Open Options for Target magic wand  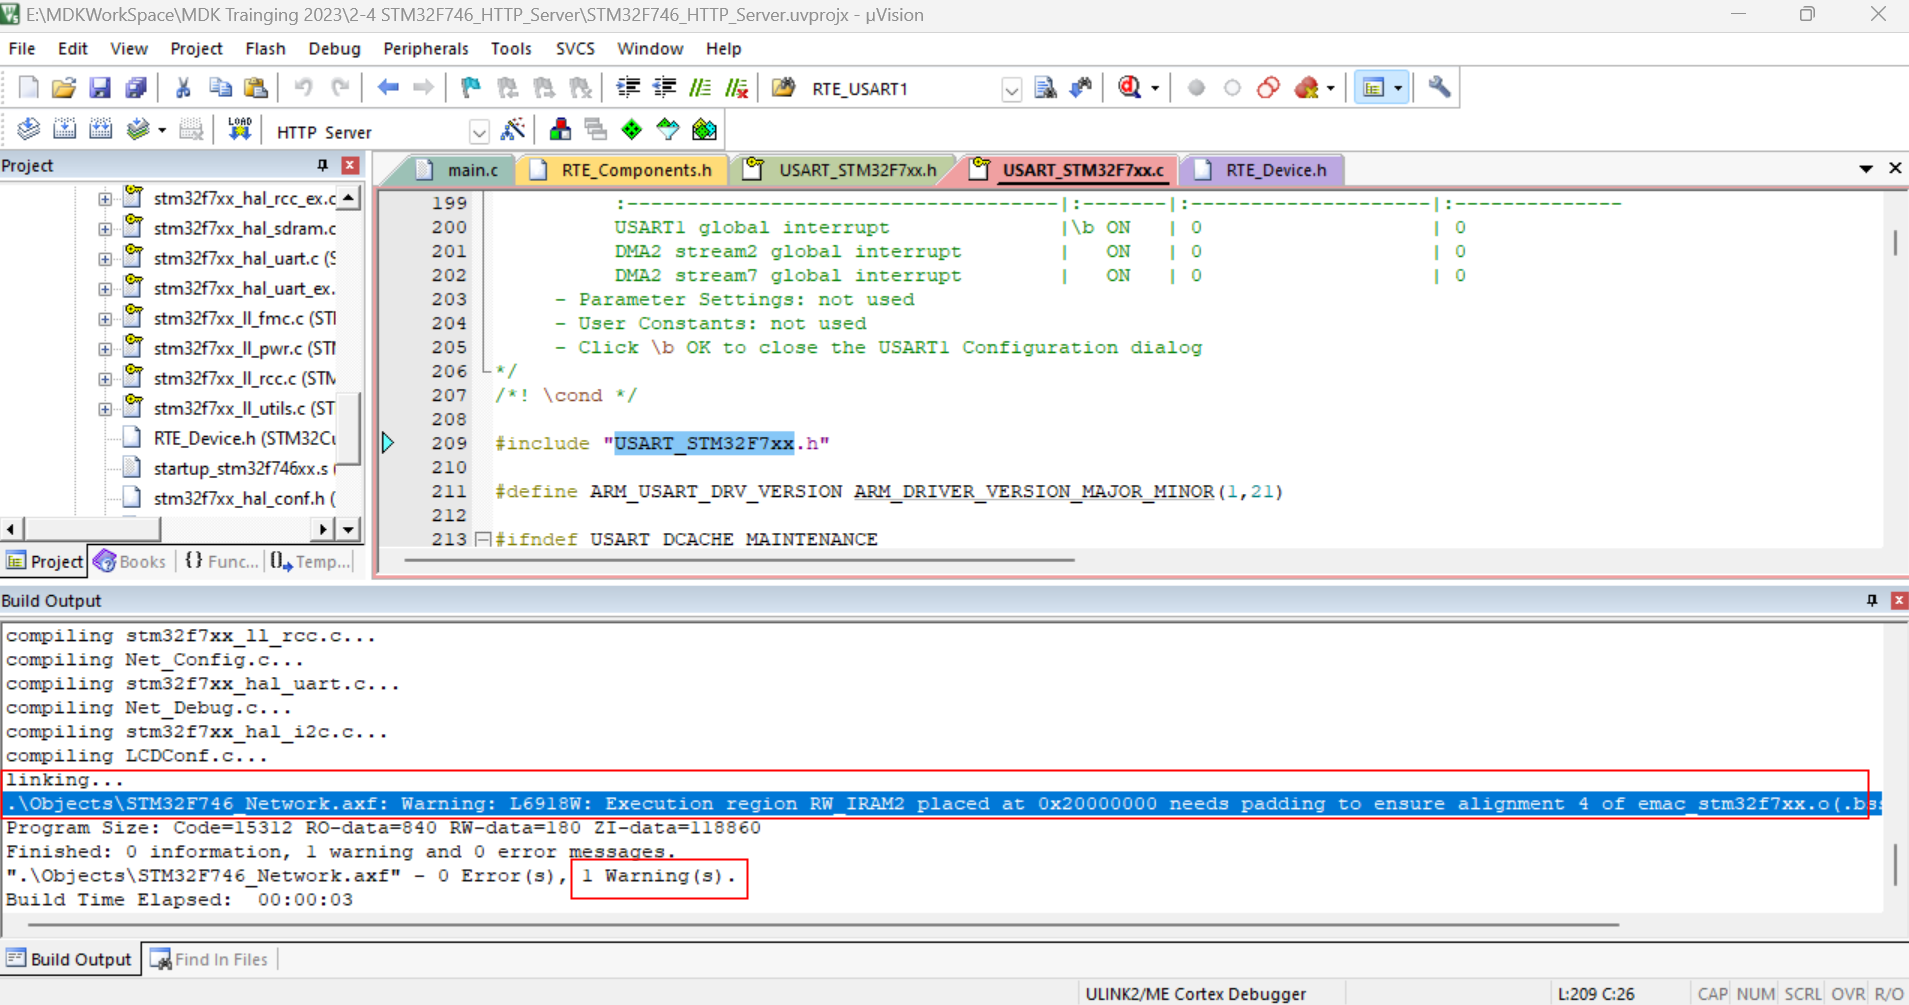[513, 130]
